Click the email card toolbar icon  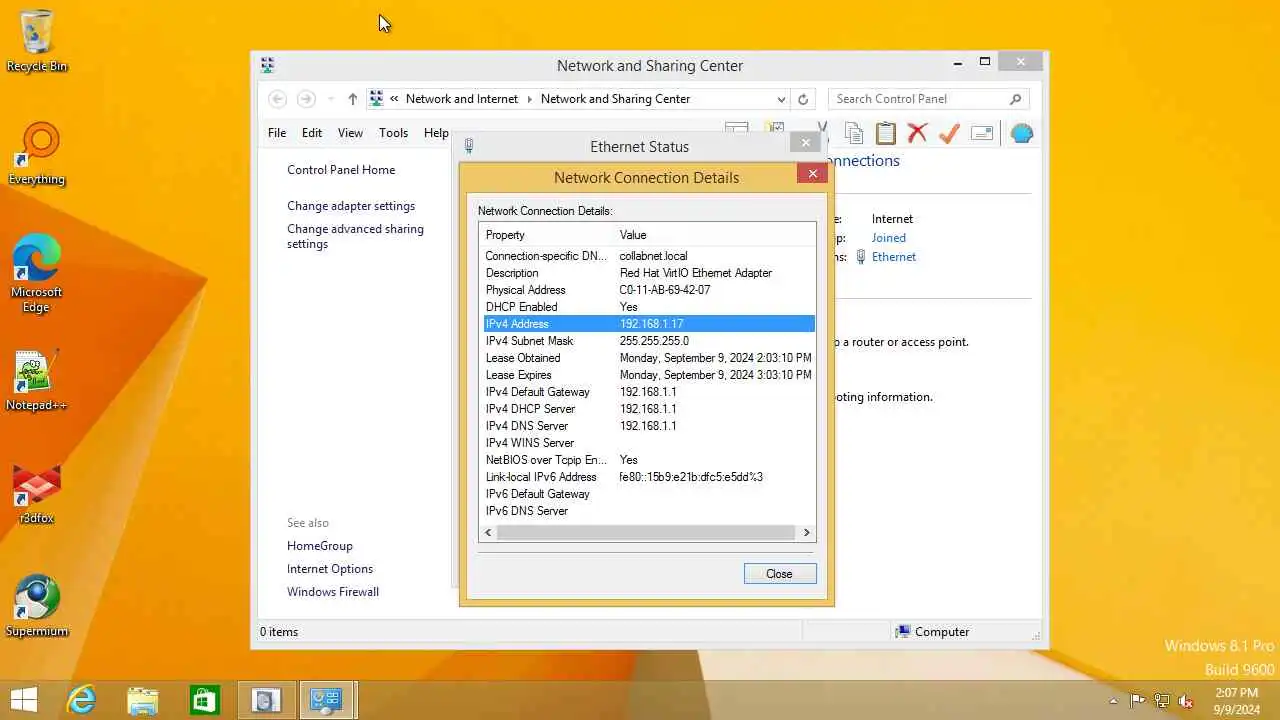point(981,133)
